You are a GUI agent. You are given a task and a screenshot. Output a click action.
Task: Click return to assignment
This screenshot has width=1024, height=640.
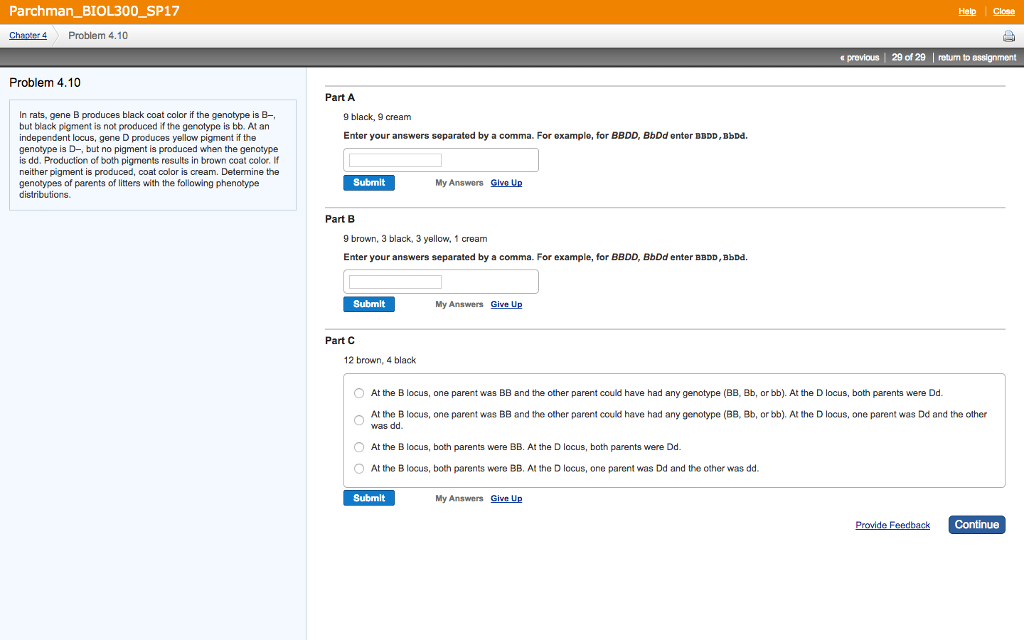click(x=977, y=57)
